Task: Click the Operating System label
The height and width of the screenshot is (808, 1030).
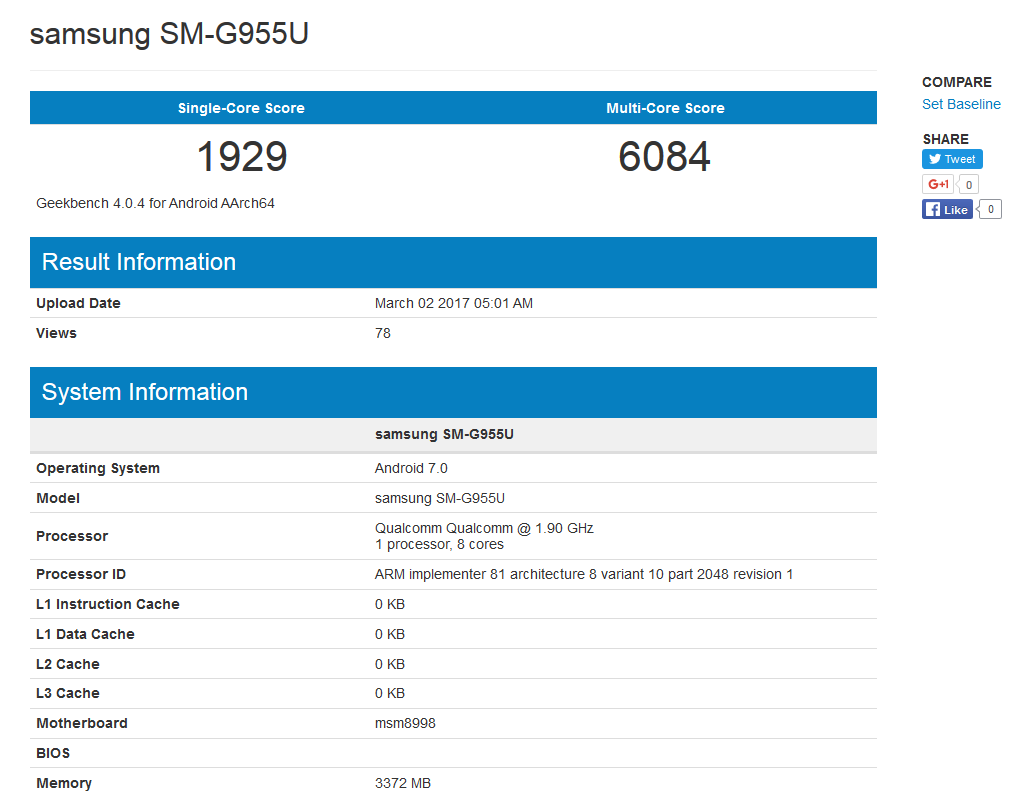Action: [98, 468]
